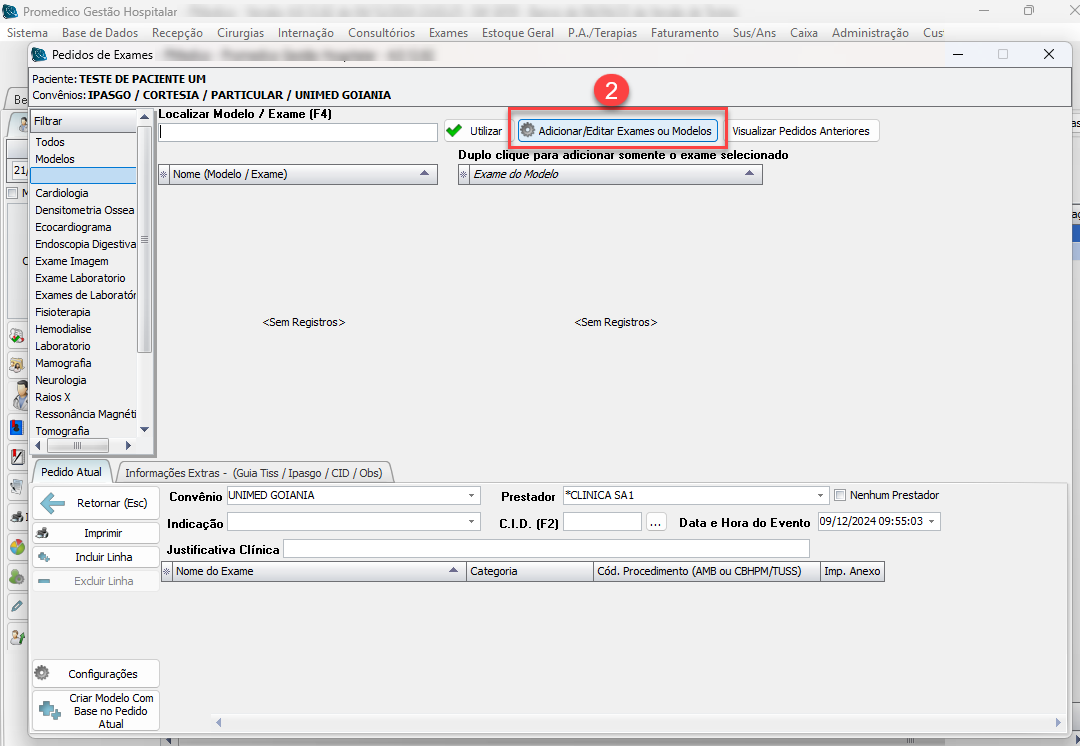Click the Imprimir printer button
Screen dimensions: 1080x746
95,533
